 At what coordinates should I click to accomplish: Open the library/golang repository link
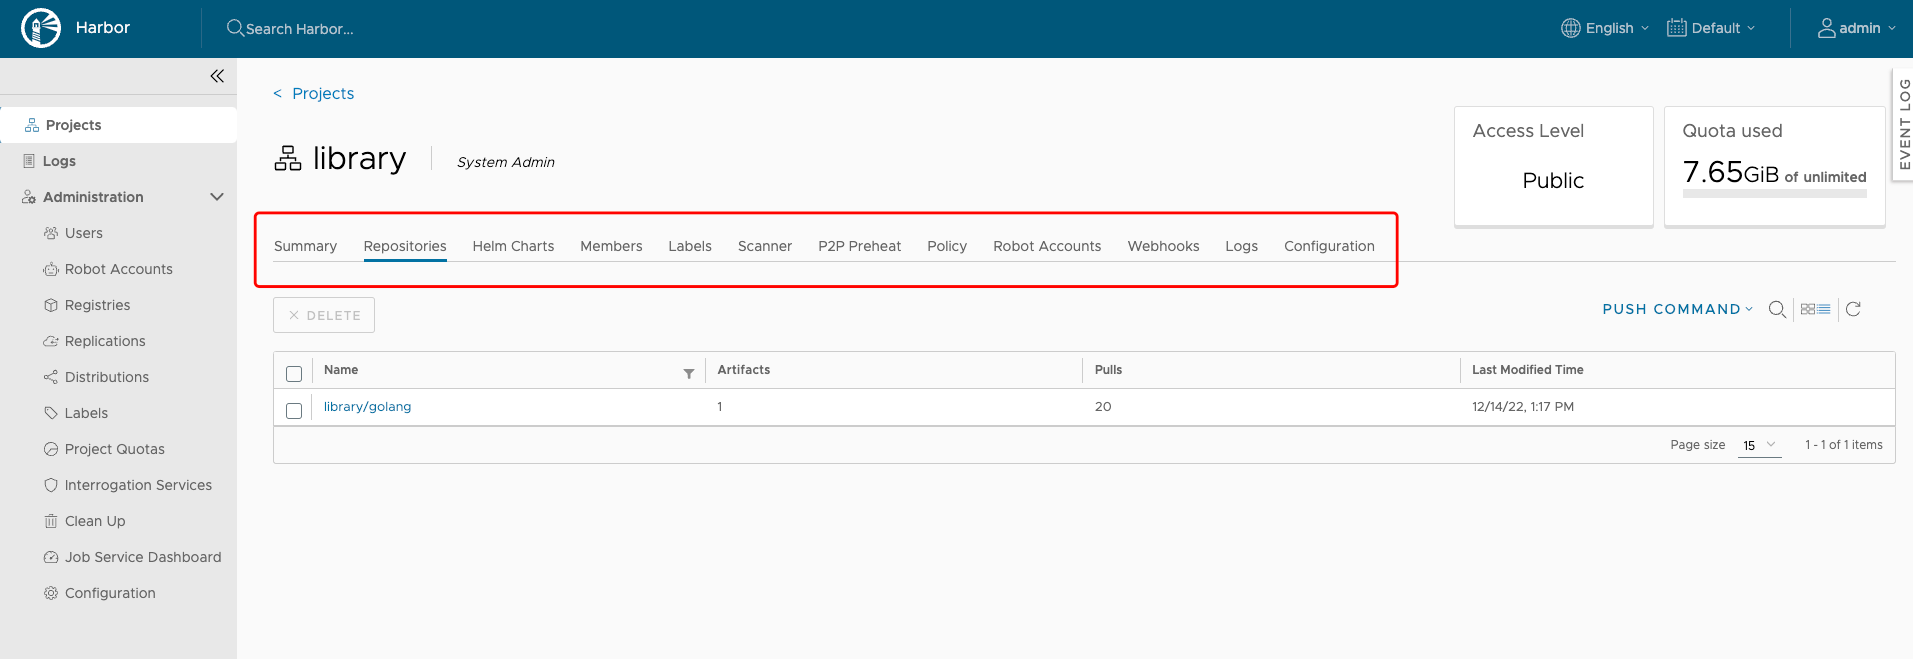pos(367,407)
